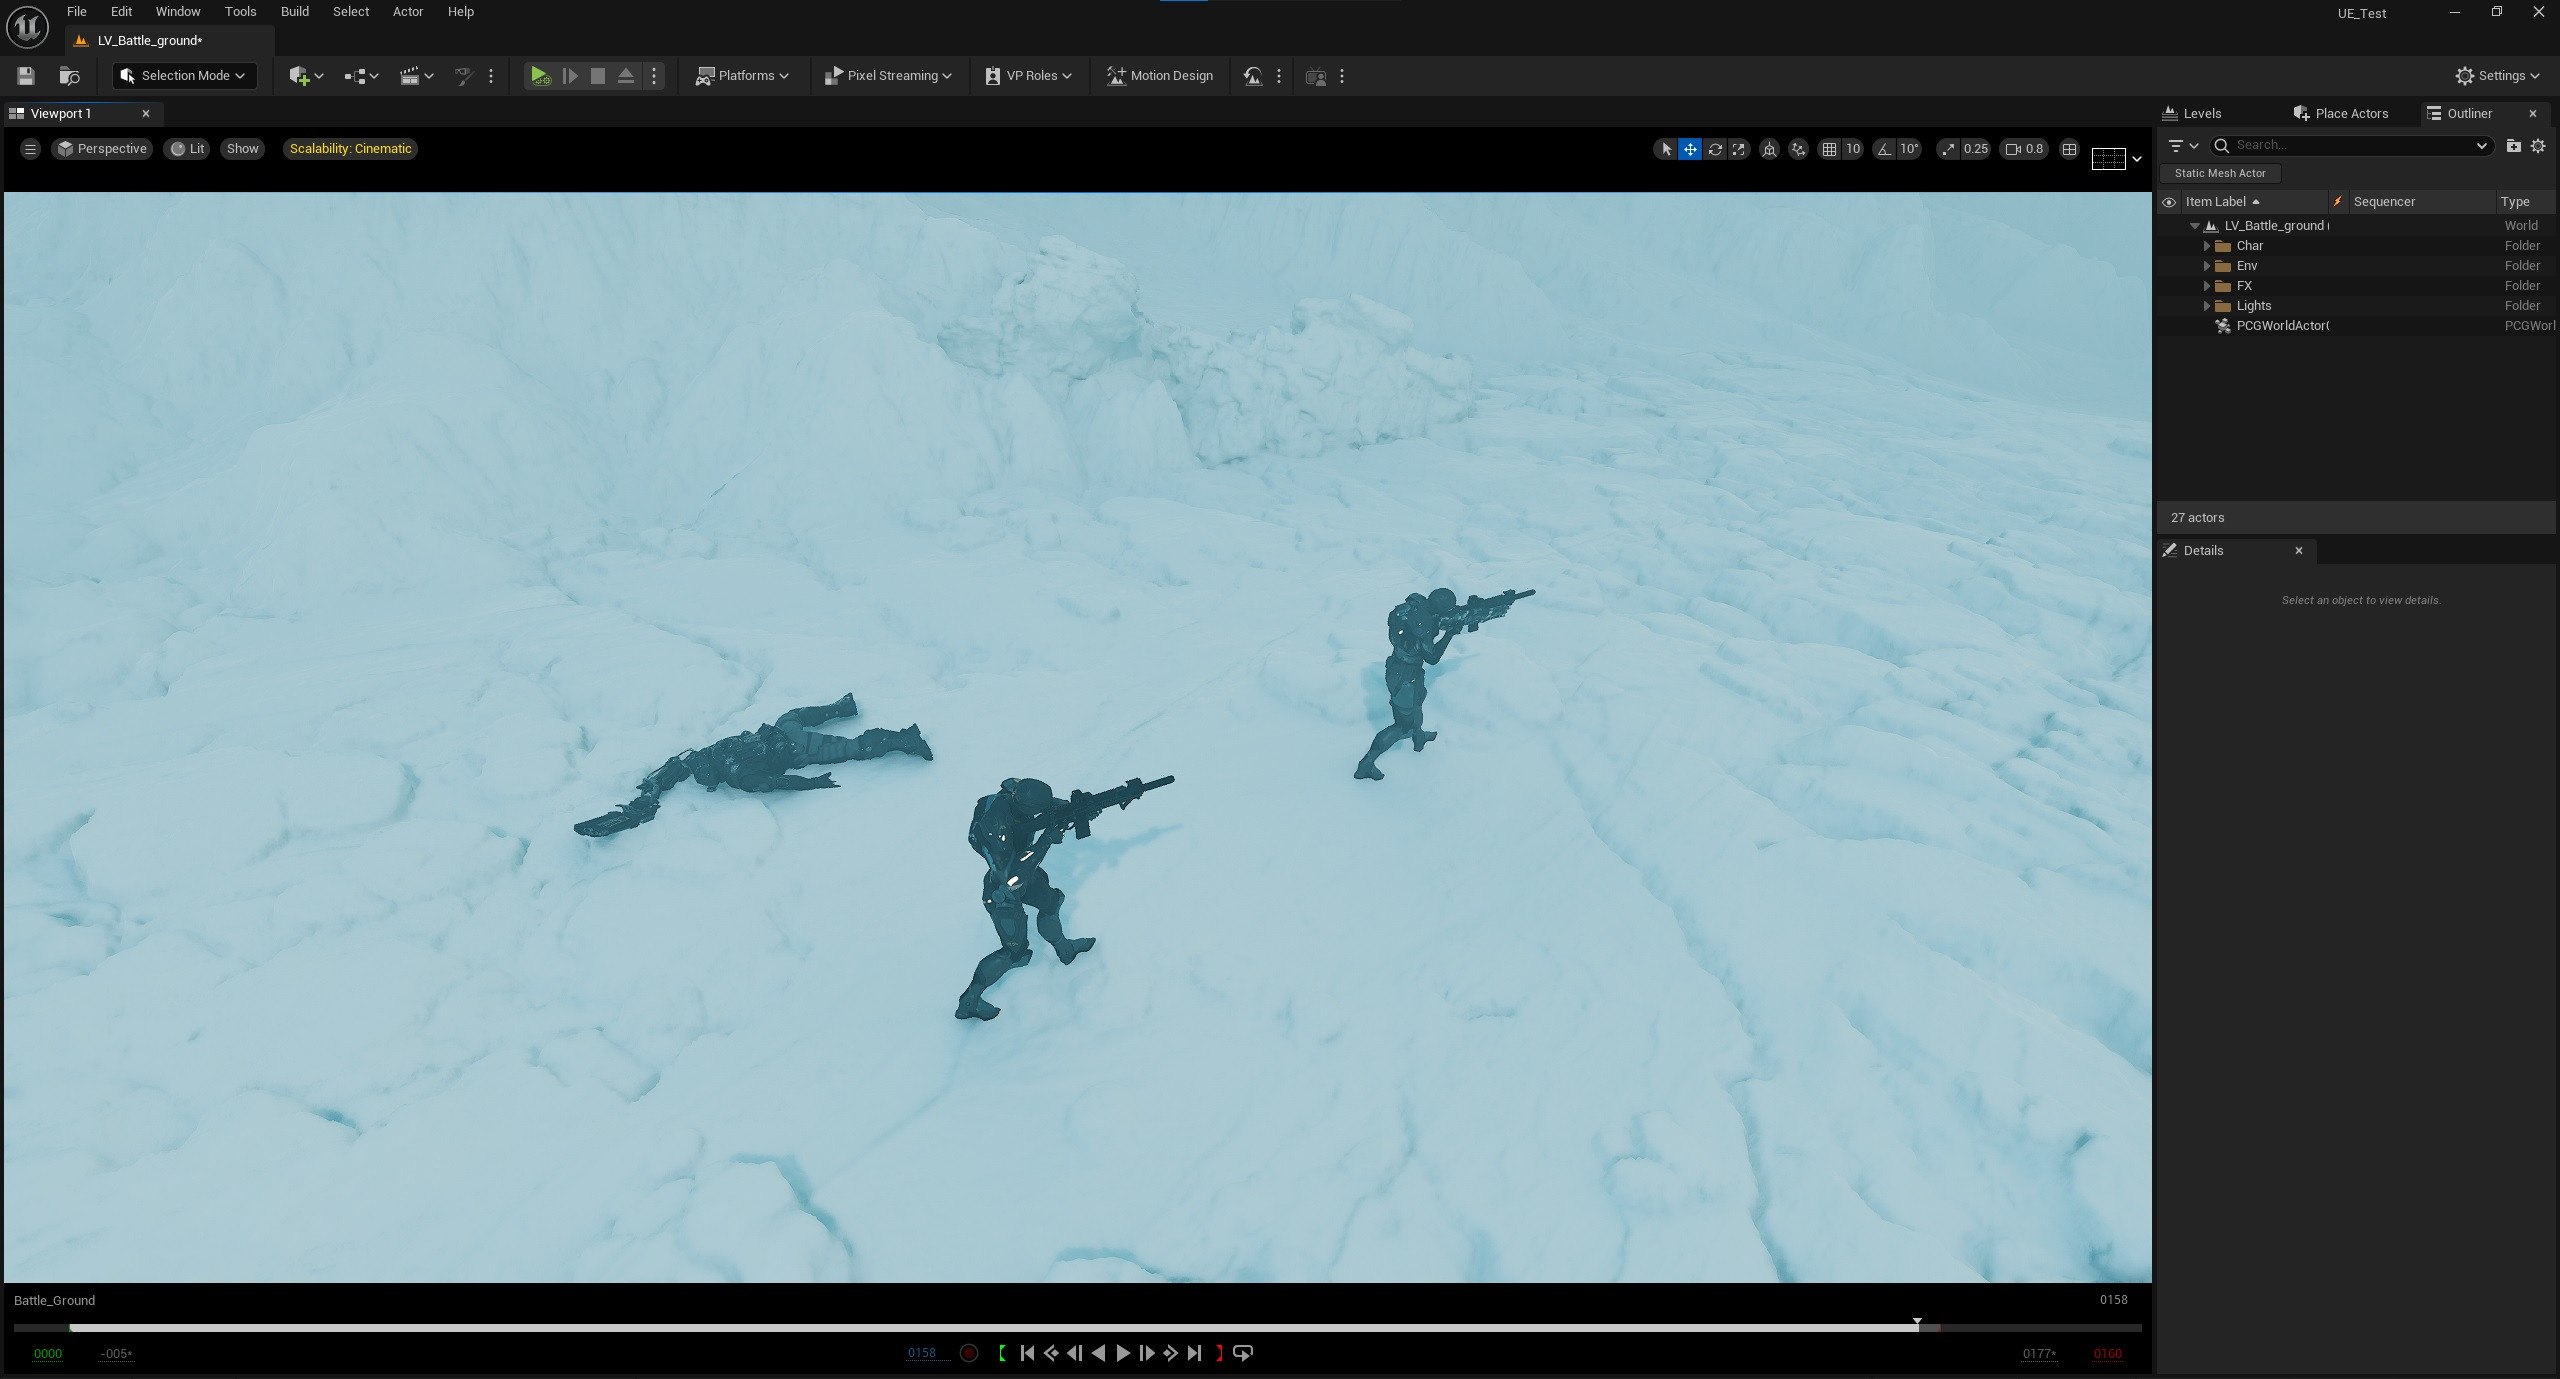2560x1379 pixels.
Task: Click the Sequencer record button
Action: pyautogui.click(x=968, y=1353)
